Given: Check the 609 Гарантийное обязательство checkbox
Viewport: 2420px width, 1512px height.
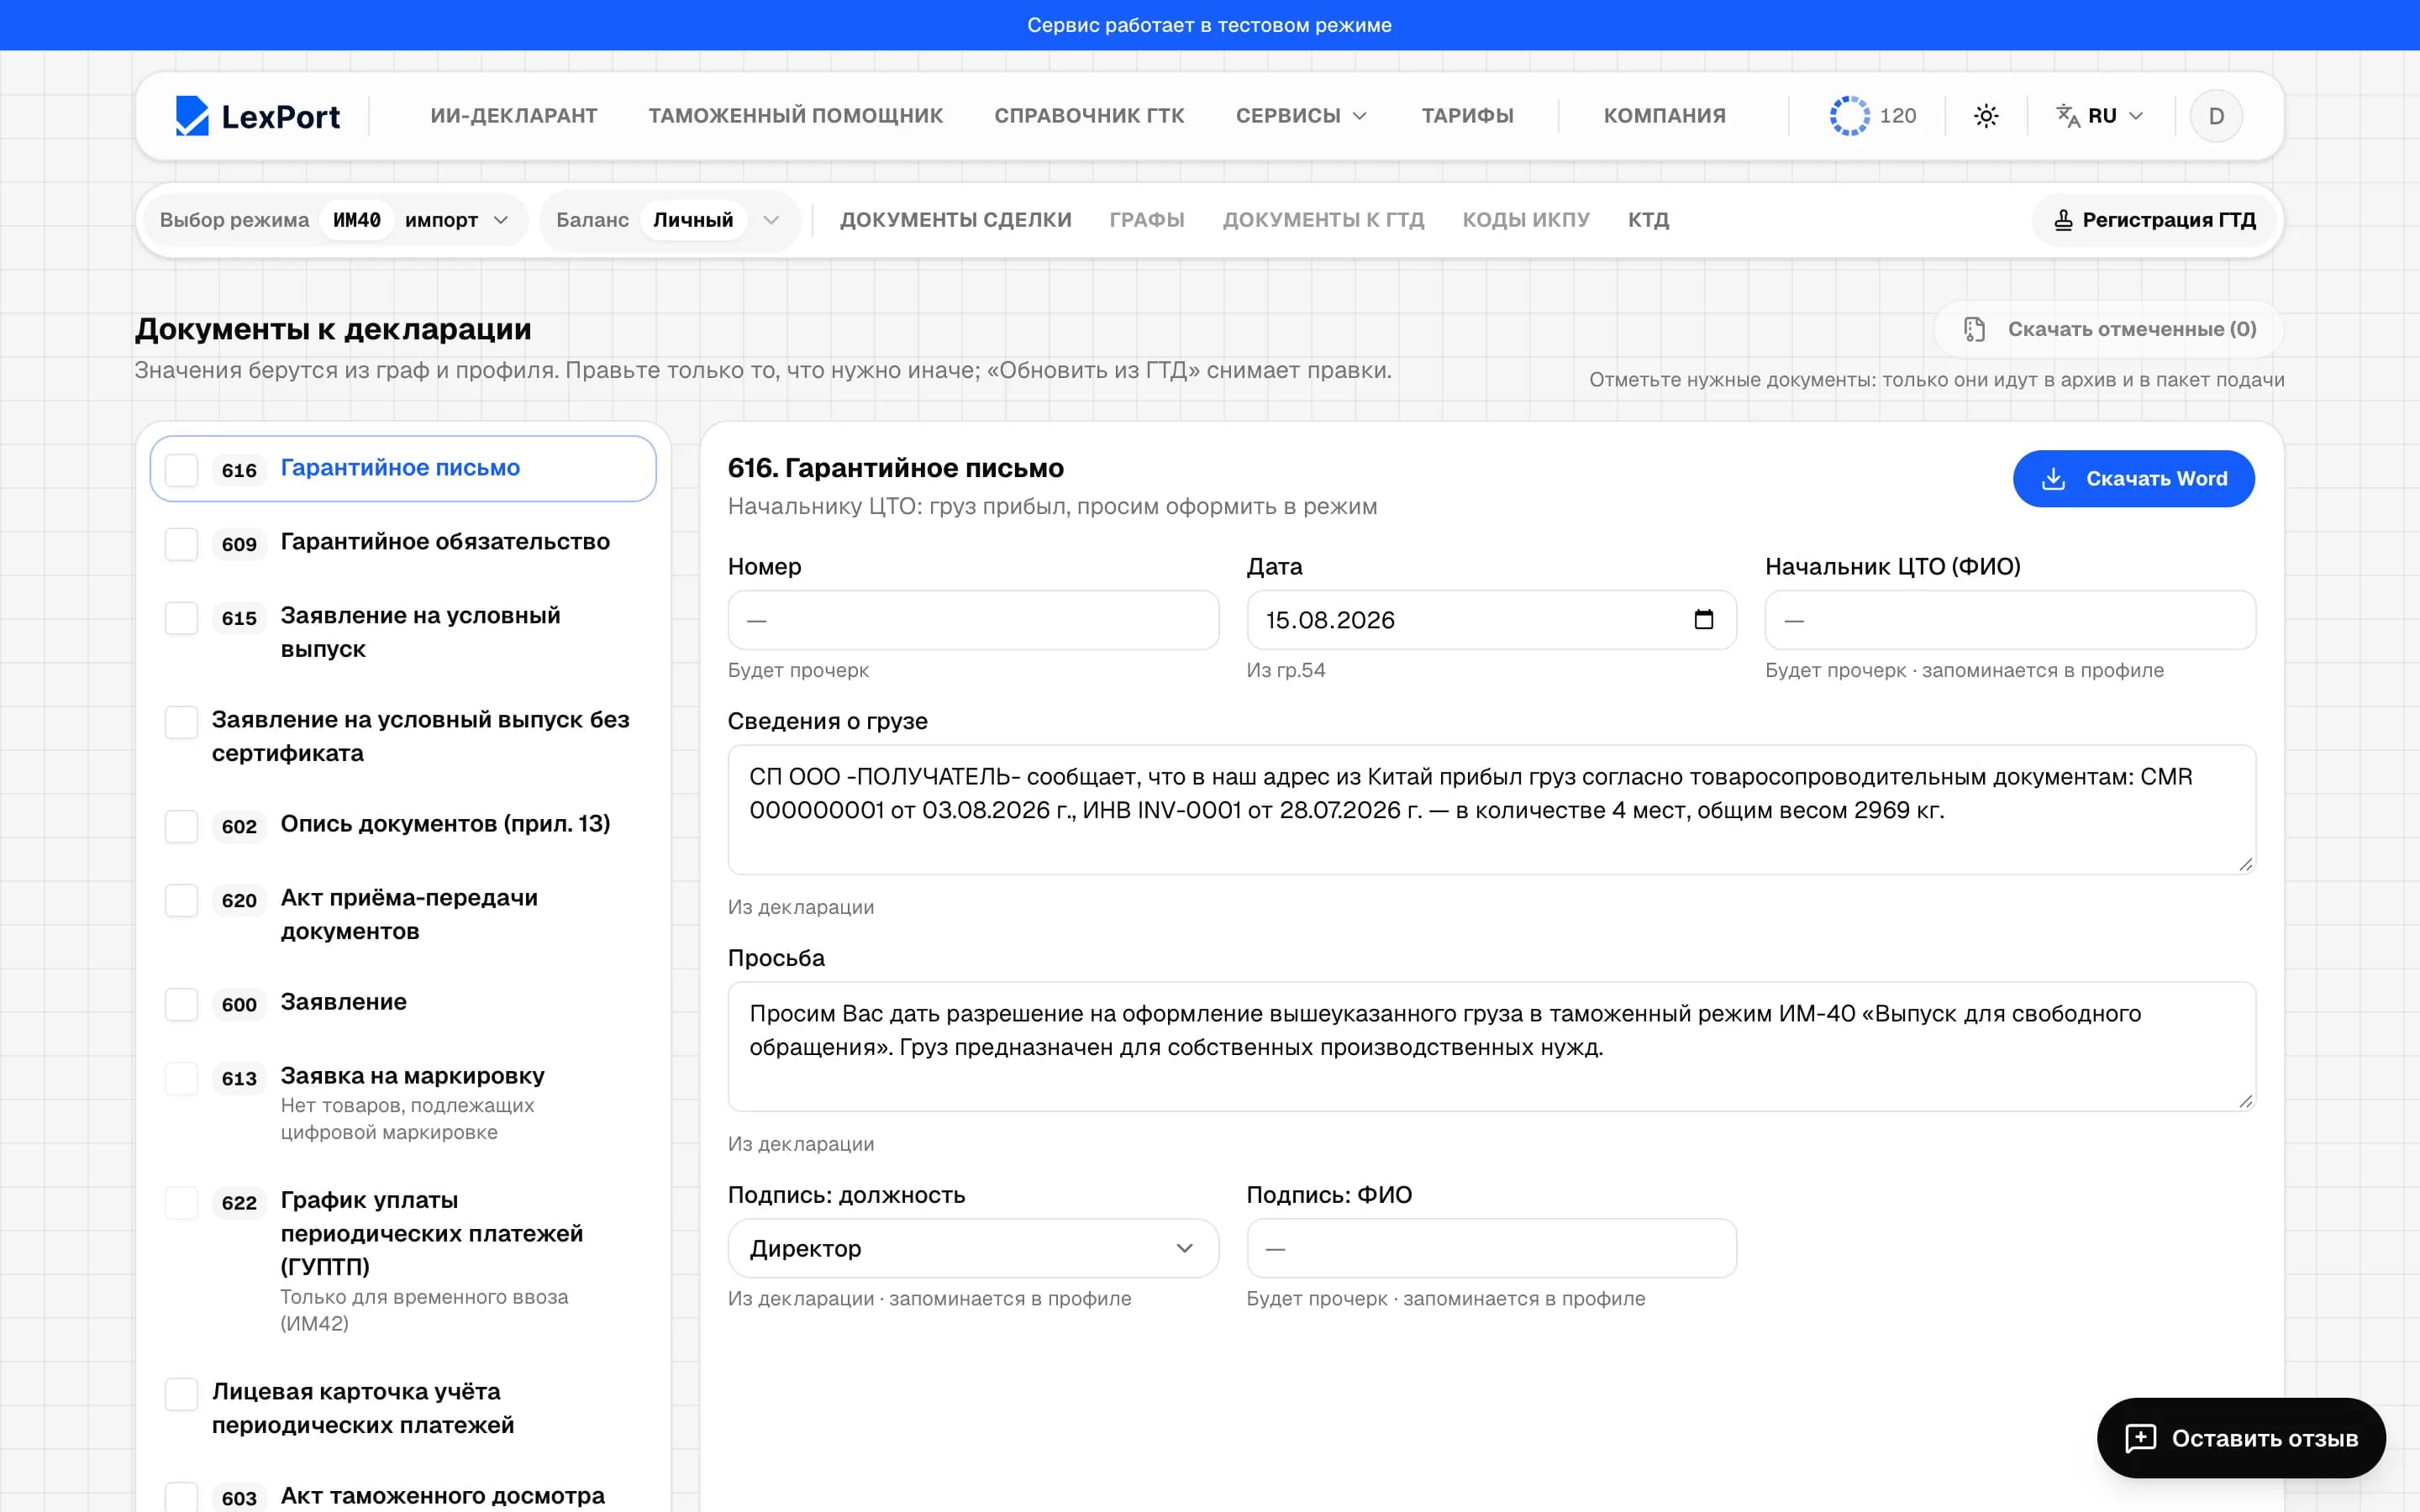Looking at the screenshot, I should 182,544.
